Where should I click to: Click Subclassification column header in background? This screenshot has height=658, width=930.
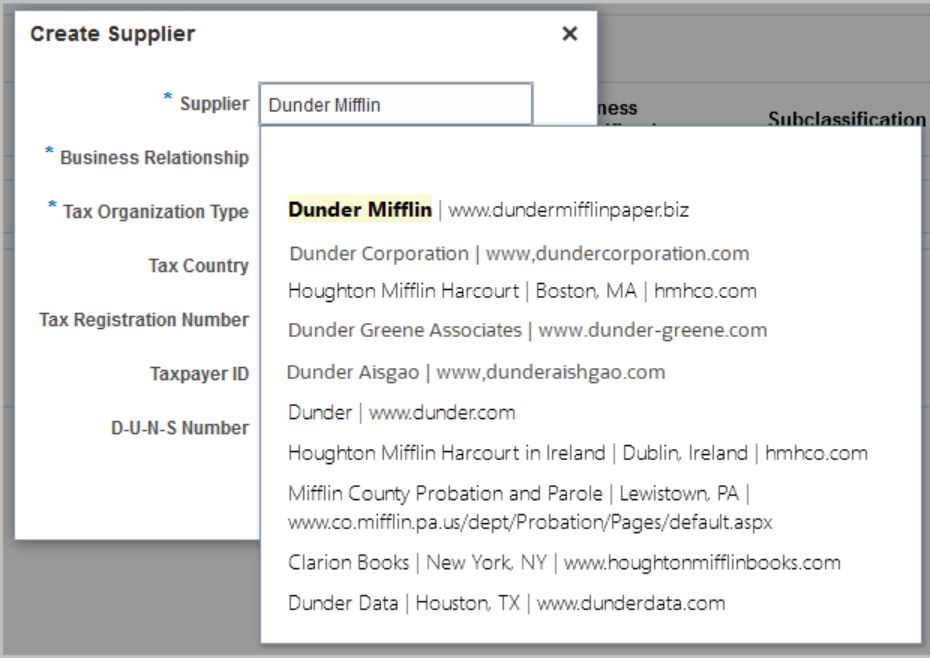click(x=846, y=118)
